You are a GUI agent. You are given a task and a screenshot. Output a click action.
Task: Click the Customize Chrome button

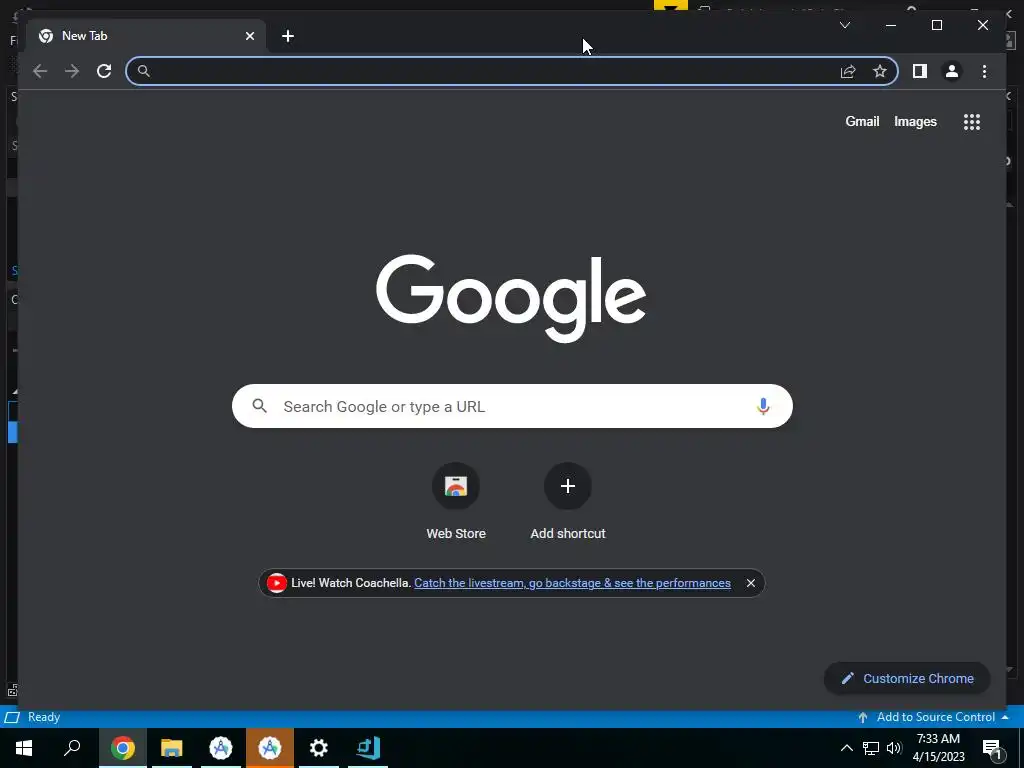(907, 679)
